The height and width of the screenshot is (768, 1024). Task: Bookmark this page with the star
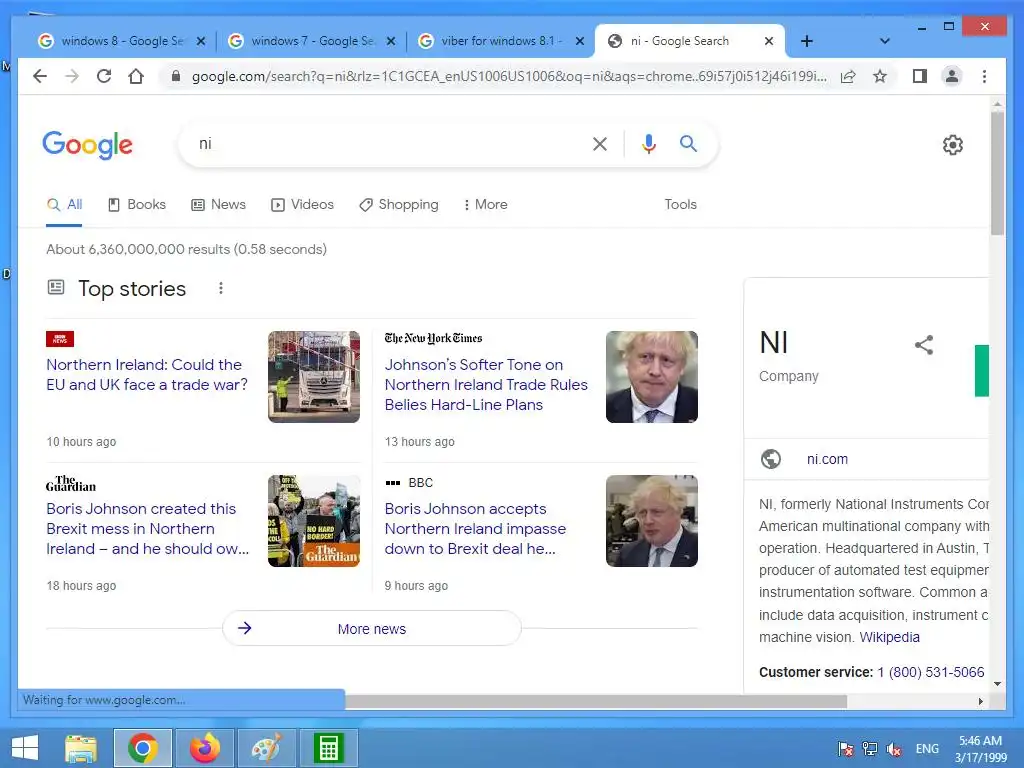880,76
